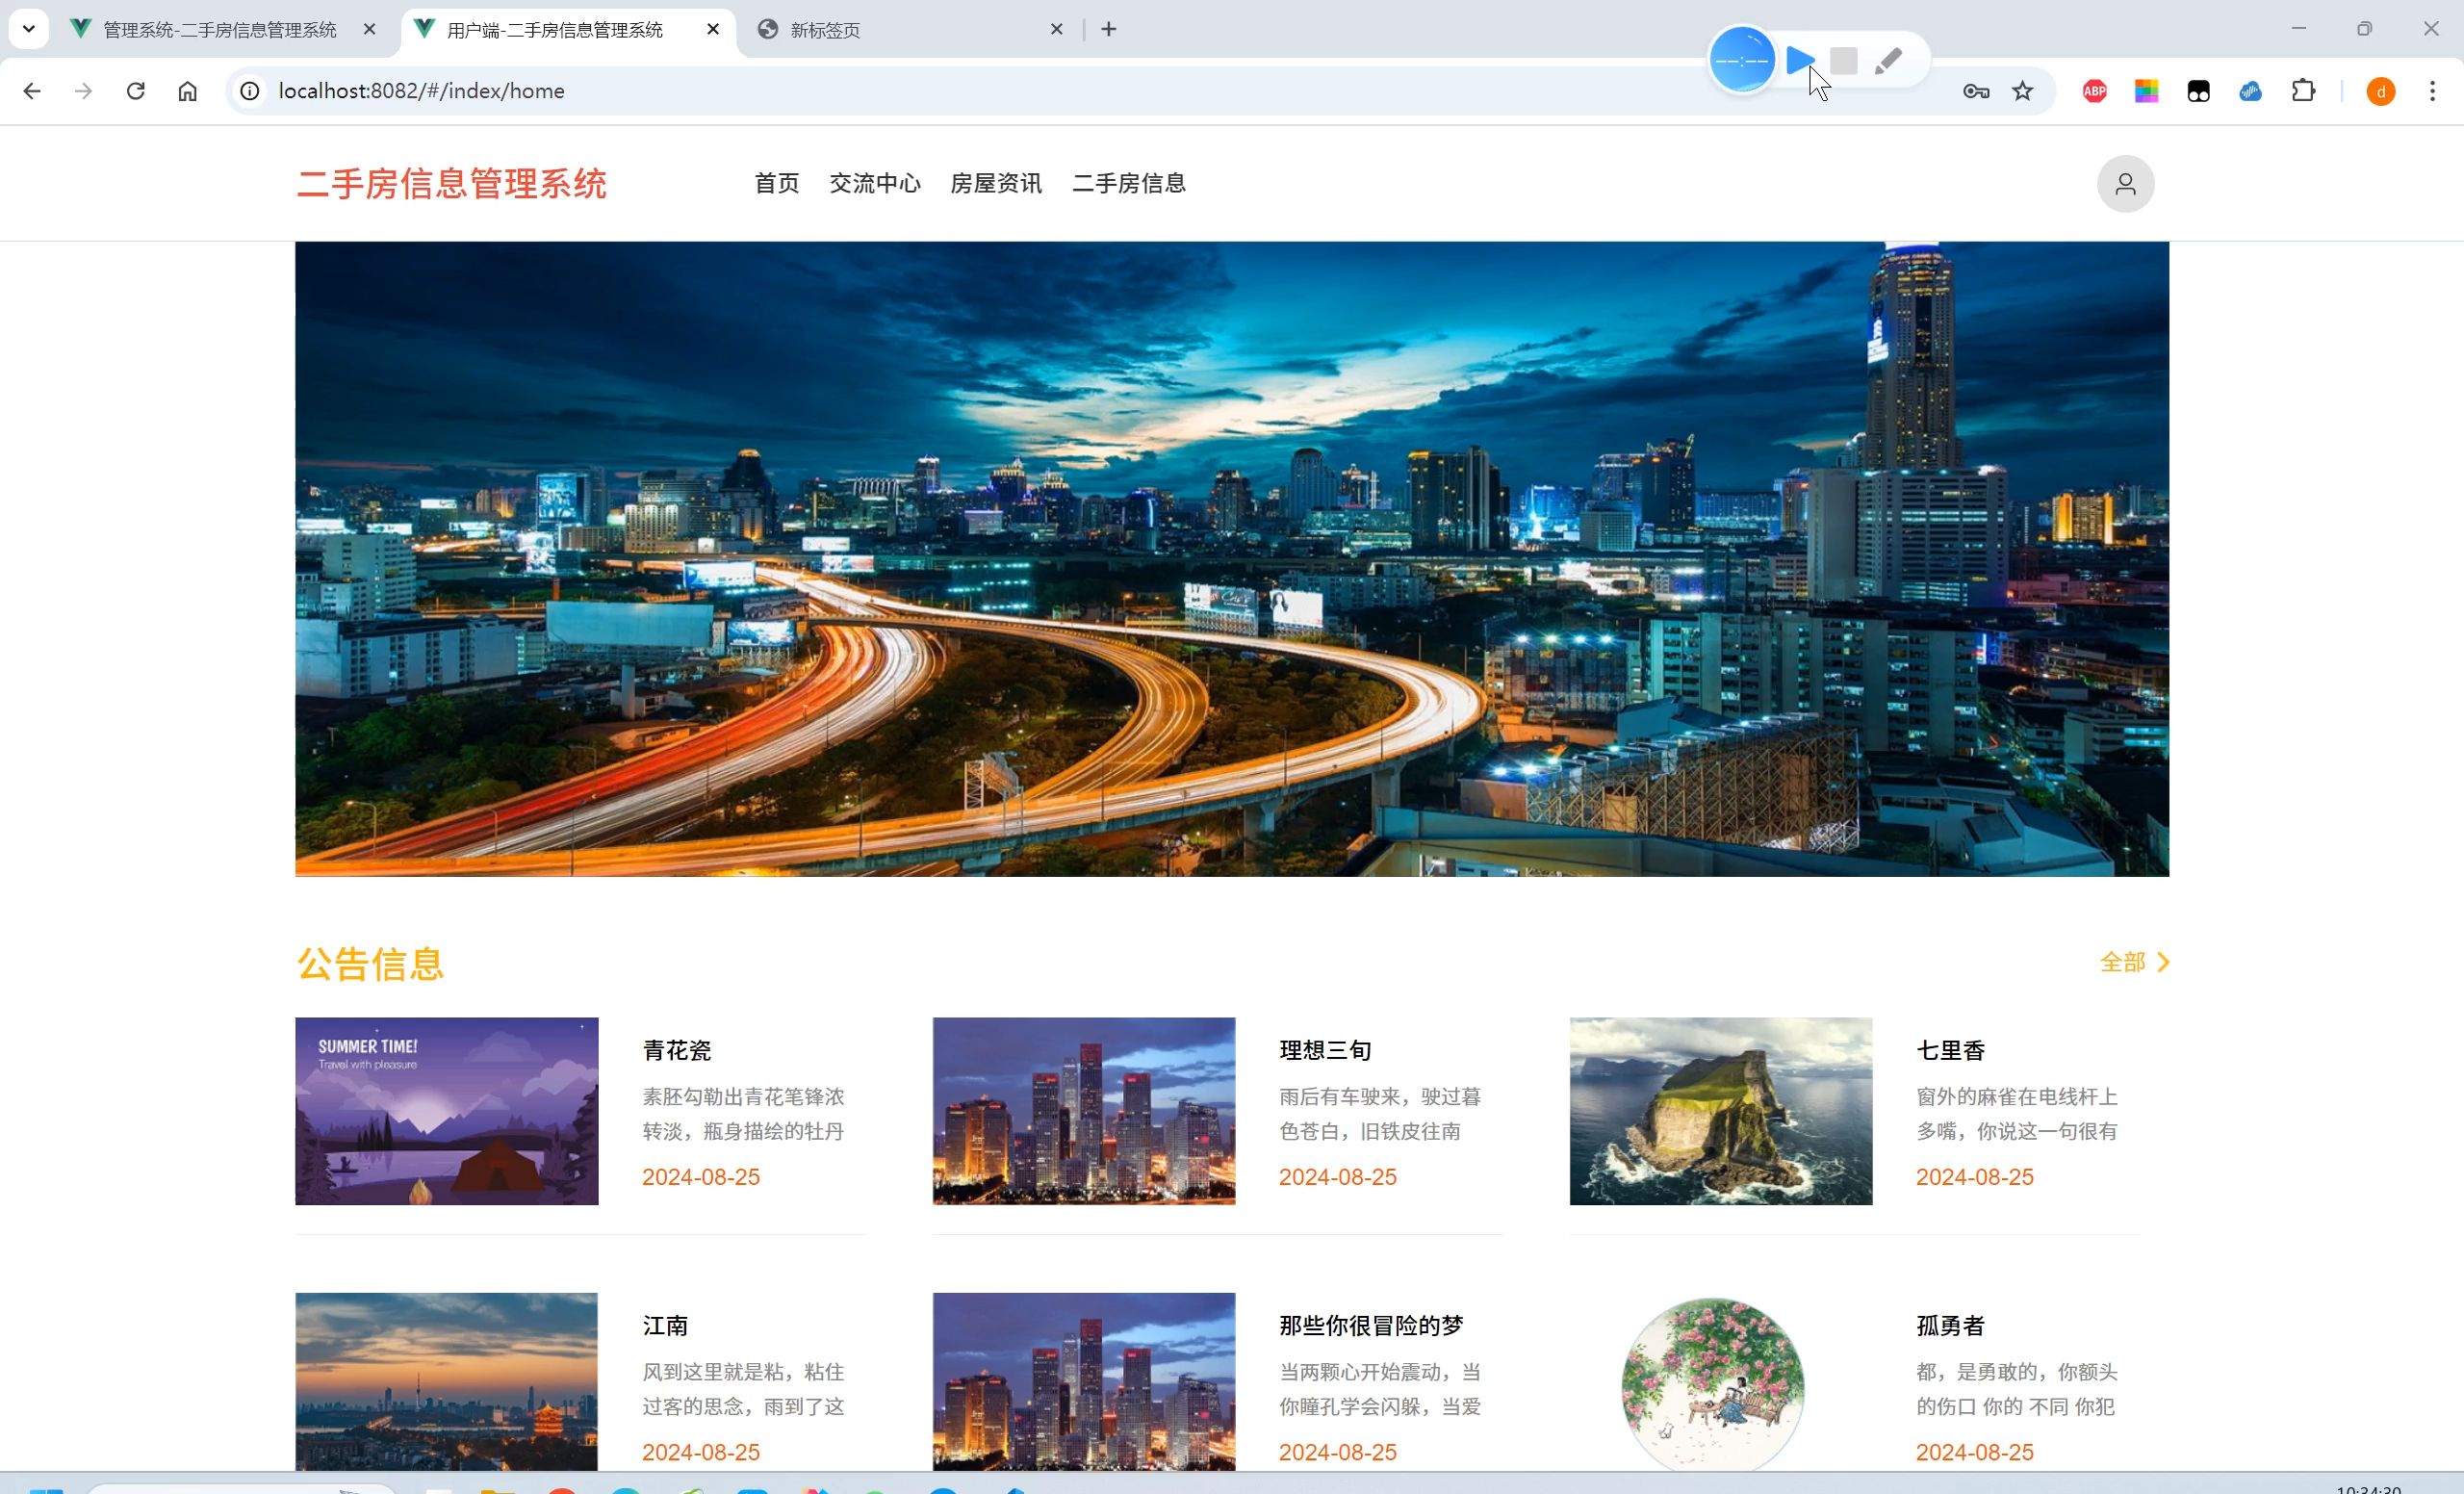This screenshot has width=2464, height=1494.
Task: Open the extensions puzzle icon
Action: (x=2303, y=91)
